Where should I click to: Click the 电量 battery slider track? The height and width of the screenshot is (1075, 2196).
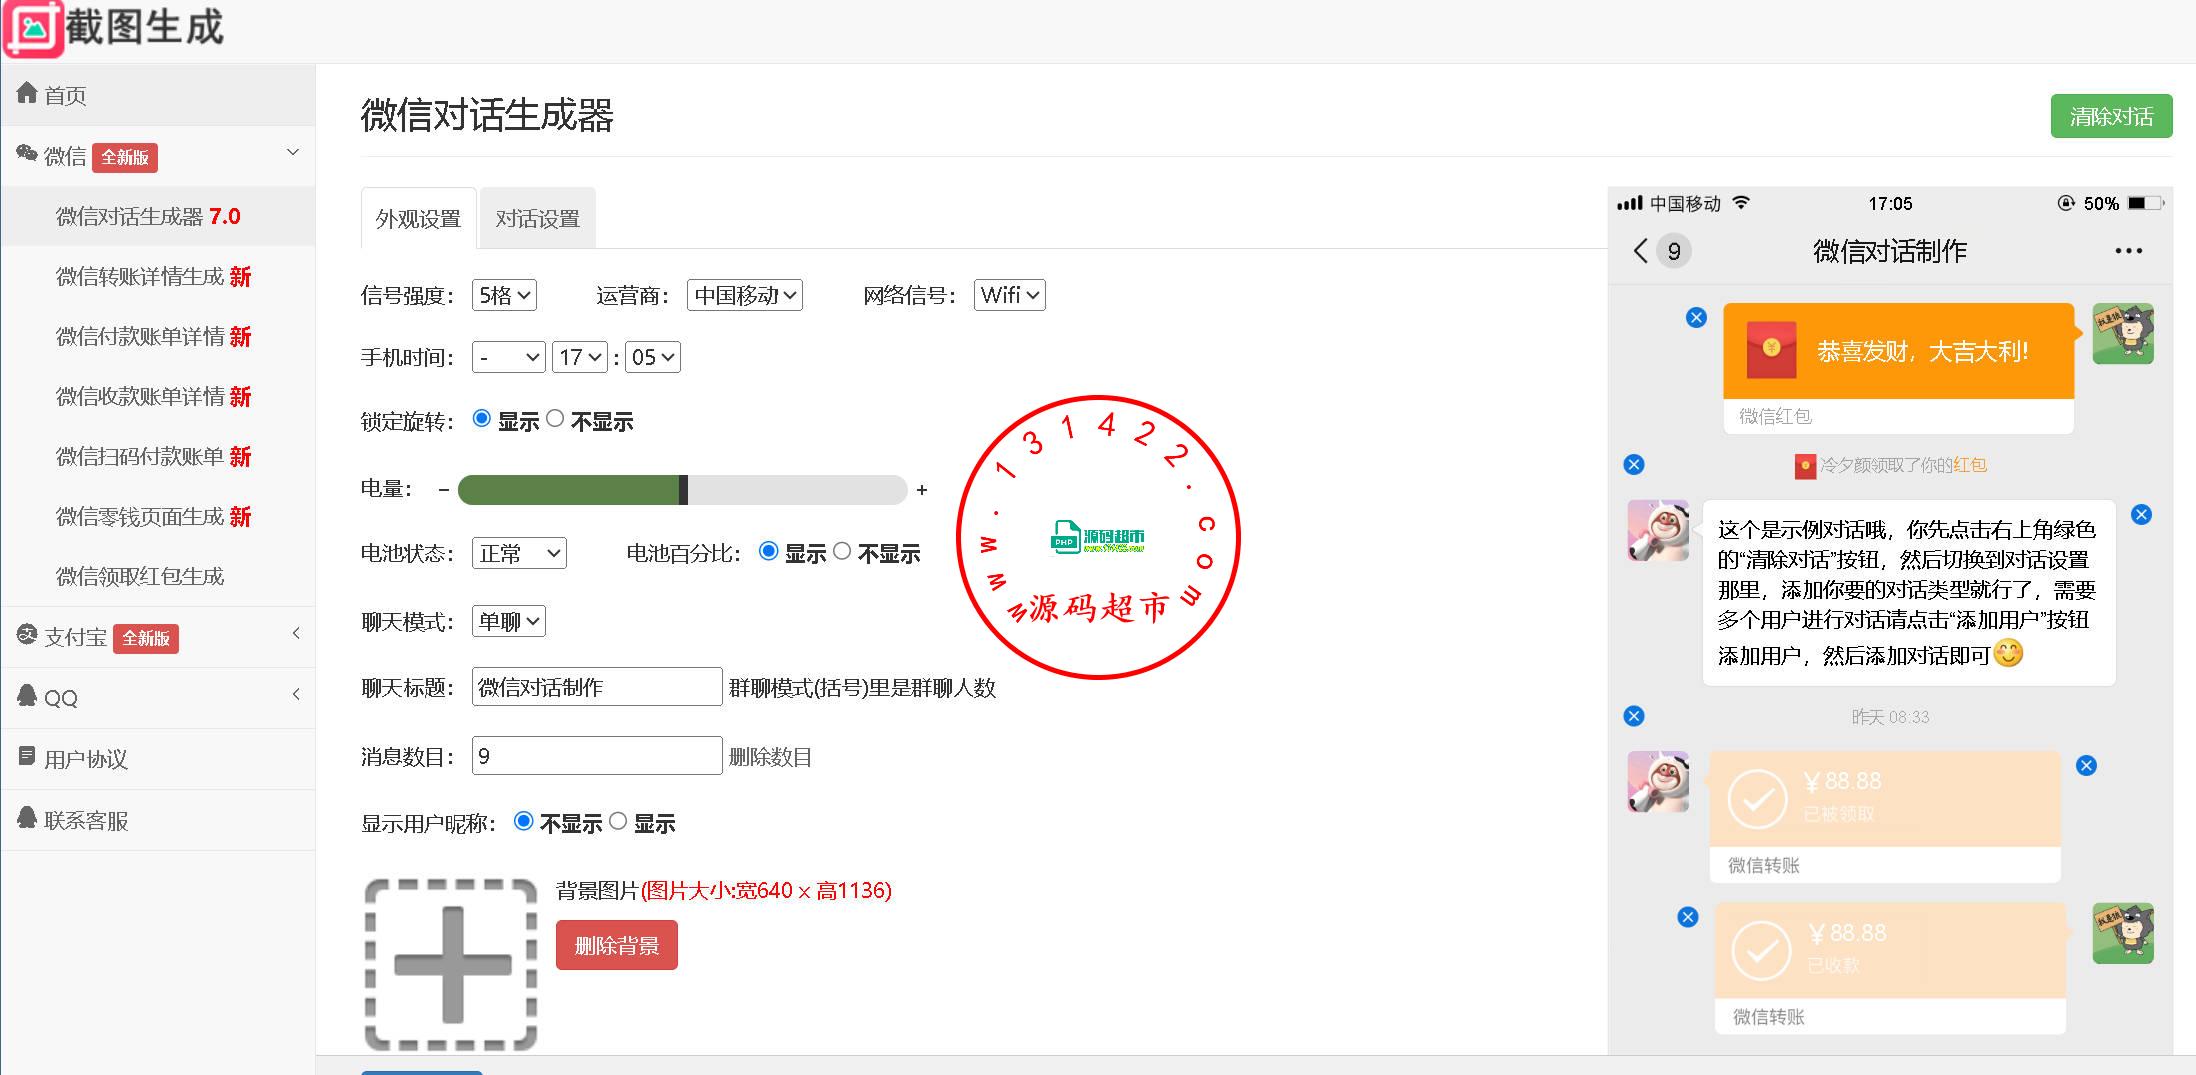pos(683,490)
